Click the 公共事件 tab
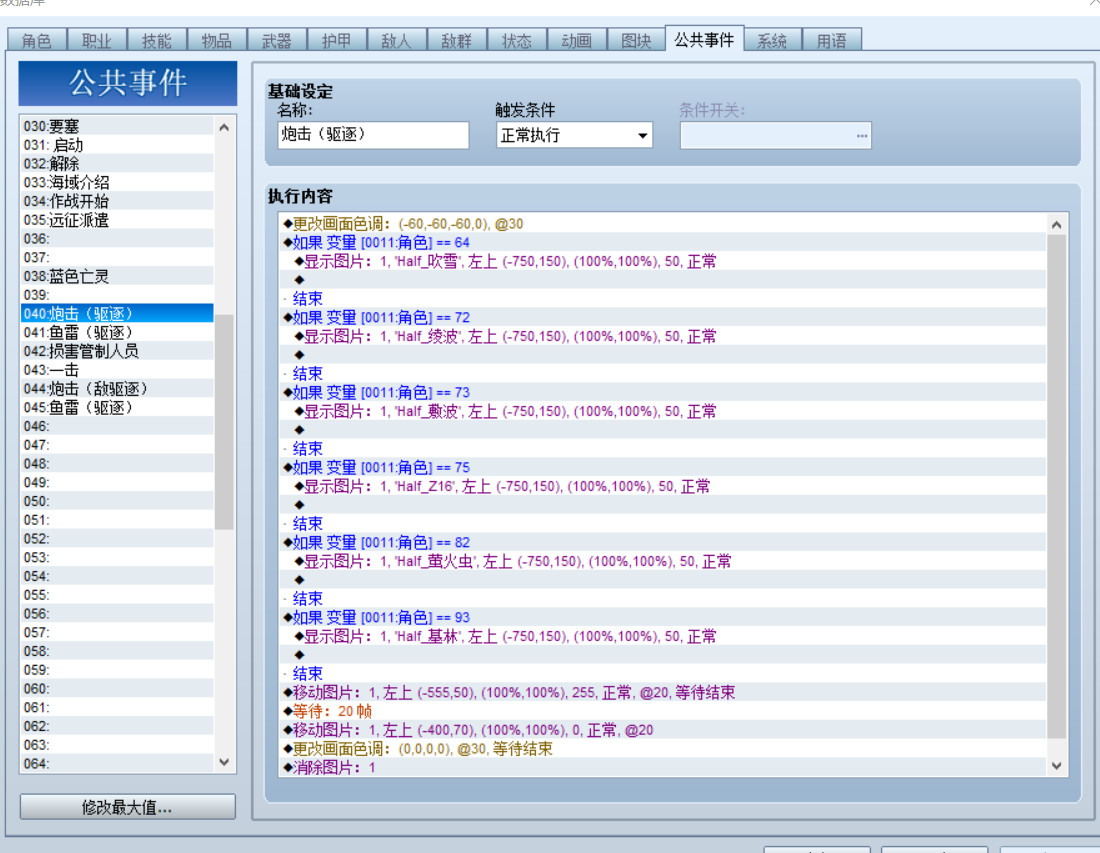The width and height of the screenshot is (1100, 853). click(704, 39)
